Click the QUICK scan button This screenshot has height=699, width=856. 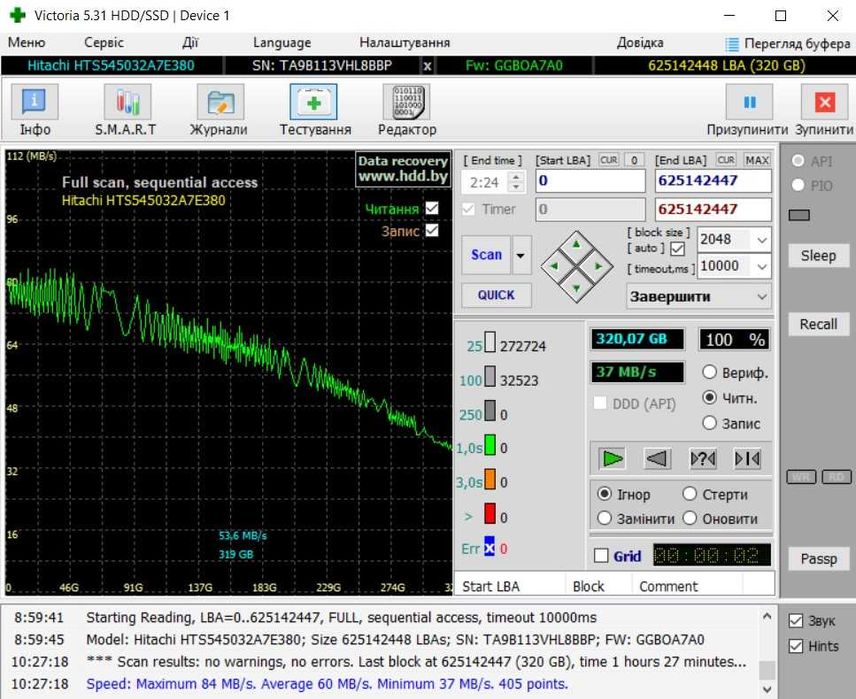click(x=496, y=295)
